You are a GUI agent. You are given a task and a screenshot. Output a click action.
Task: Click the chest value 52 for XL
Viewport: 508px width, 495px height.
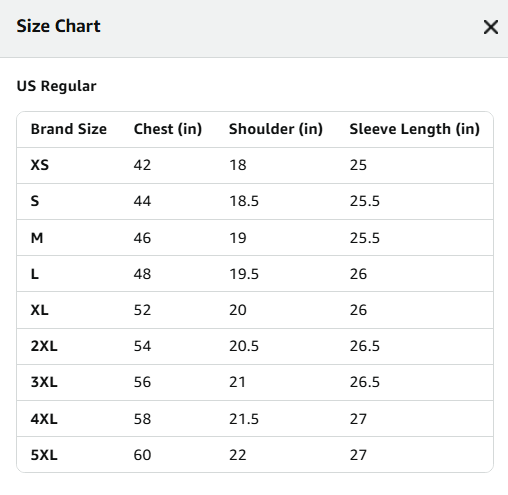(142, 310)
